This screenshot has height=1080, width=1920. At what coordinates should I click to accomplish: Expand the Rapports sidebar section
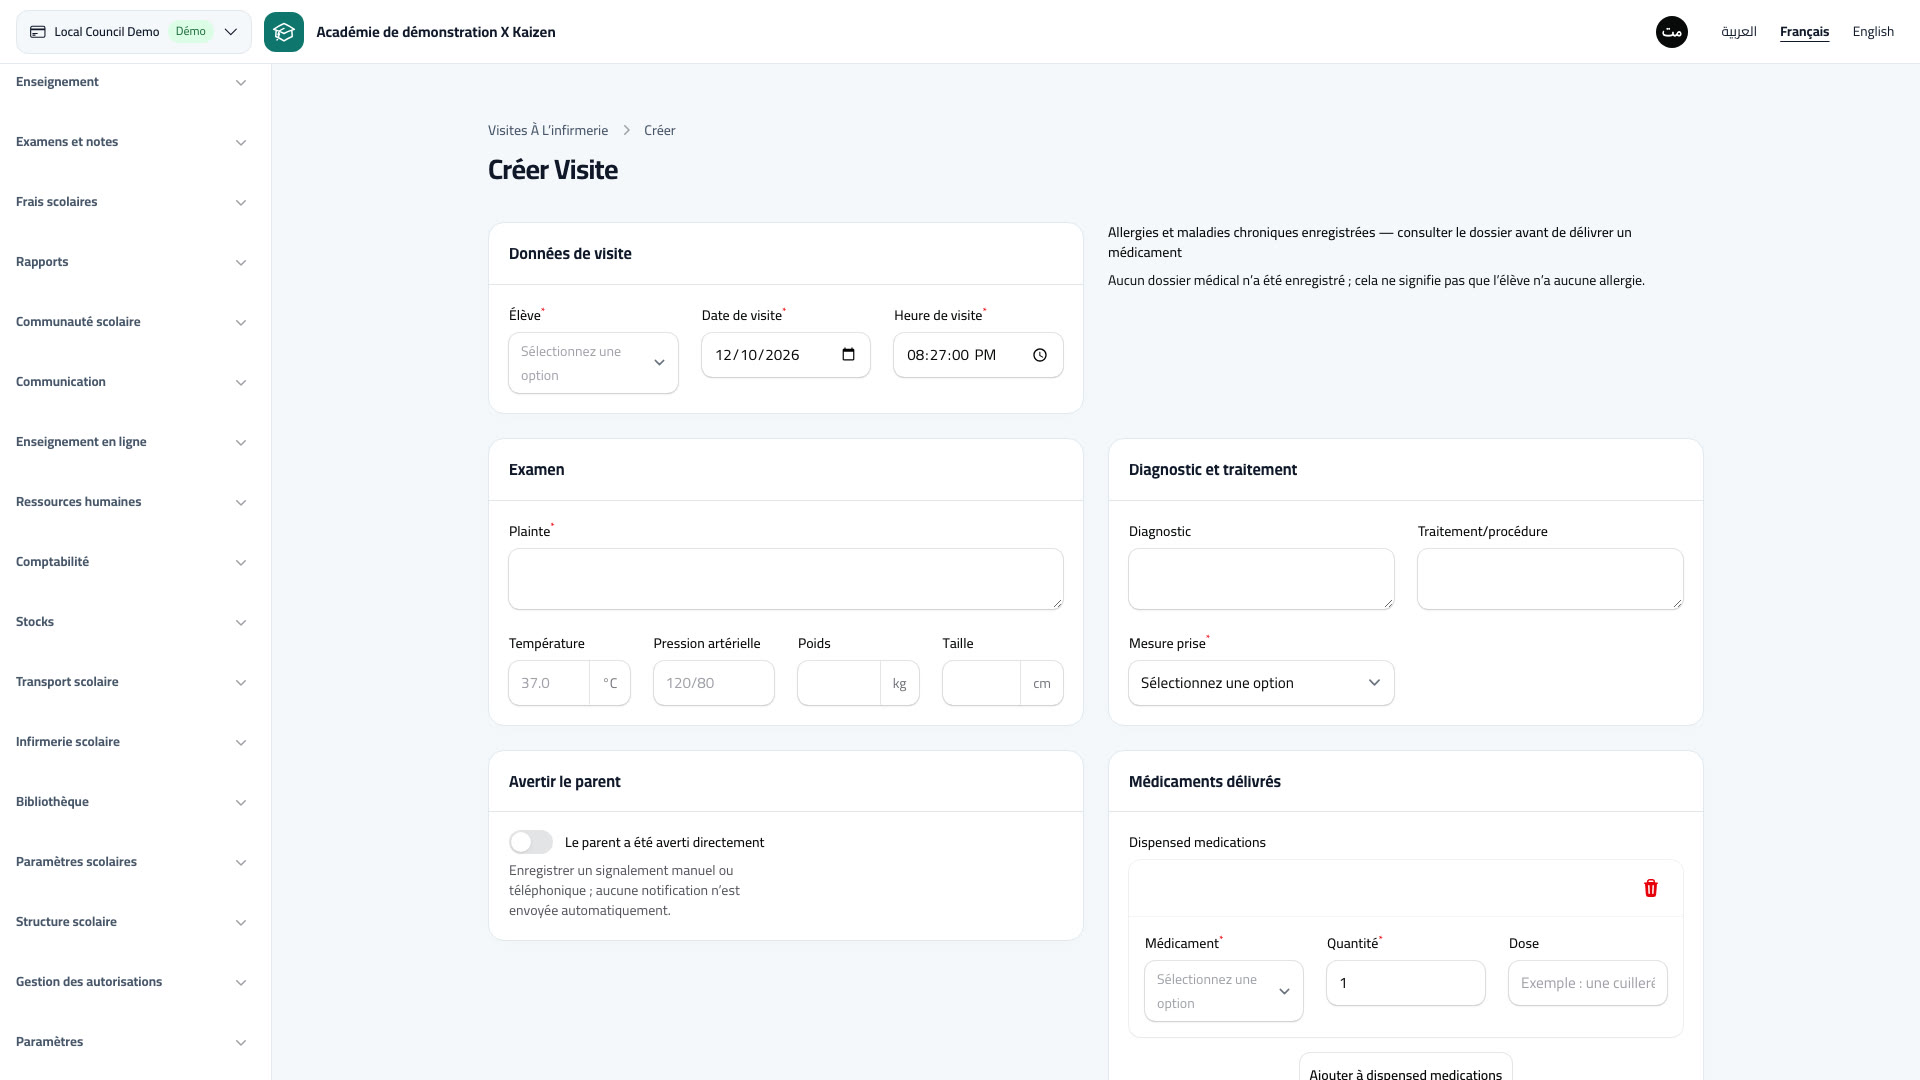[131, 262]
